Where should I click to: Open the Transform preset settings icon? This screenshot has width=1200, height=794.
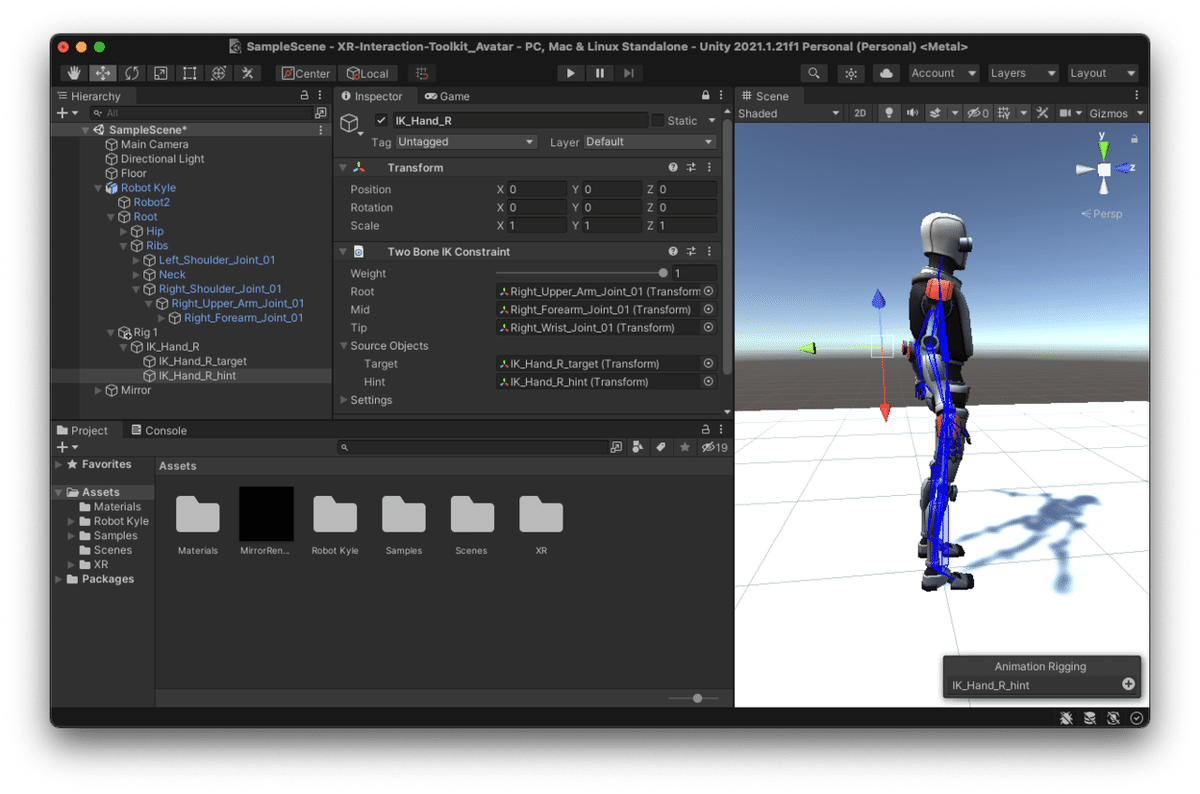coord(691,168)
